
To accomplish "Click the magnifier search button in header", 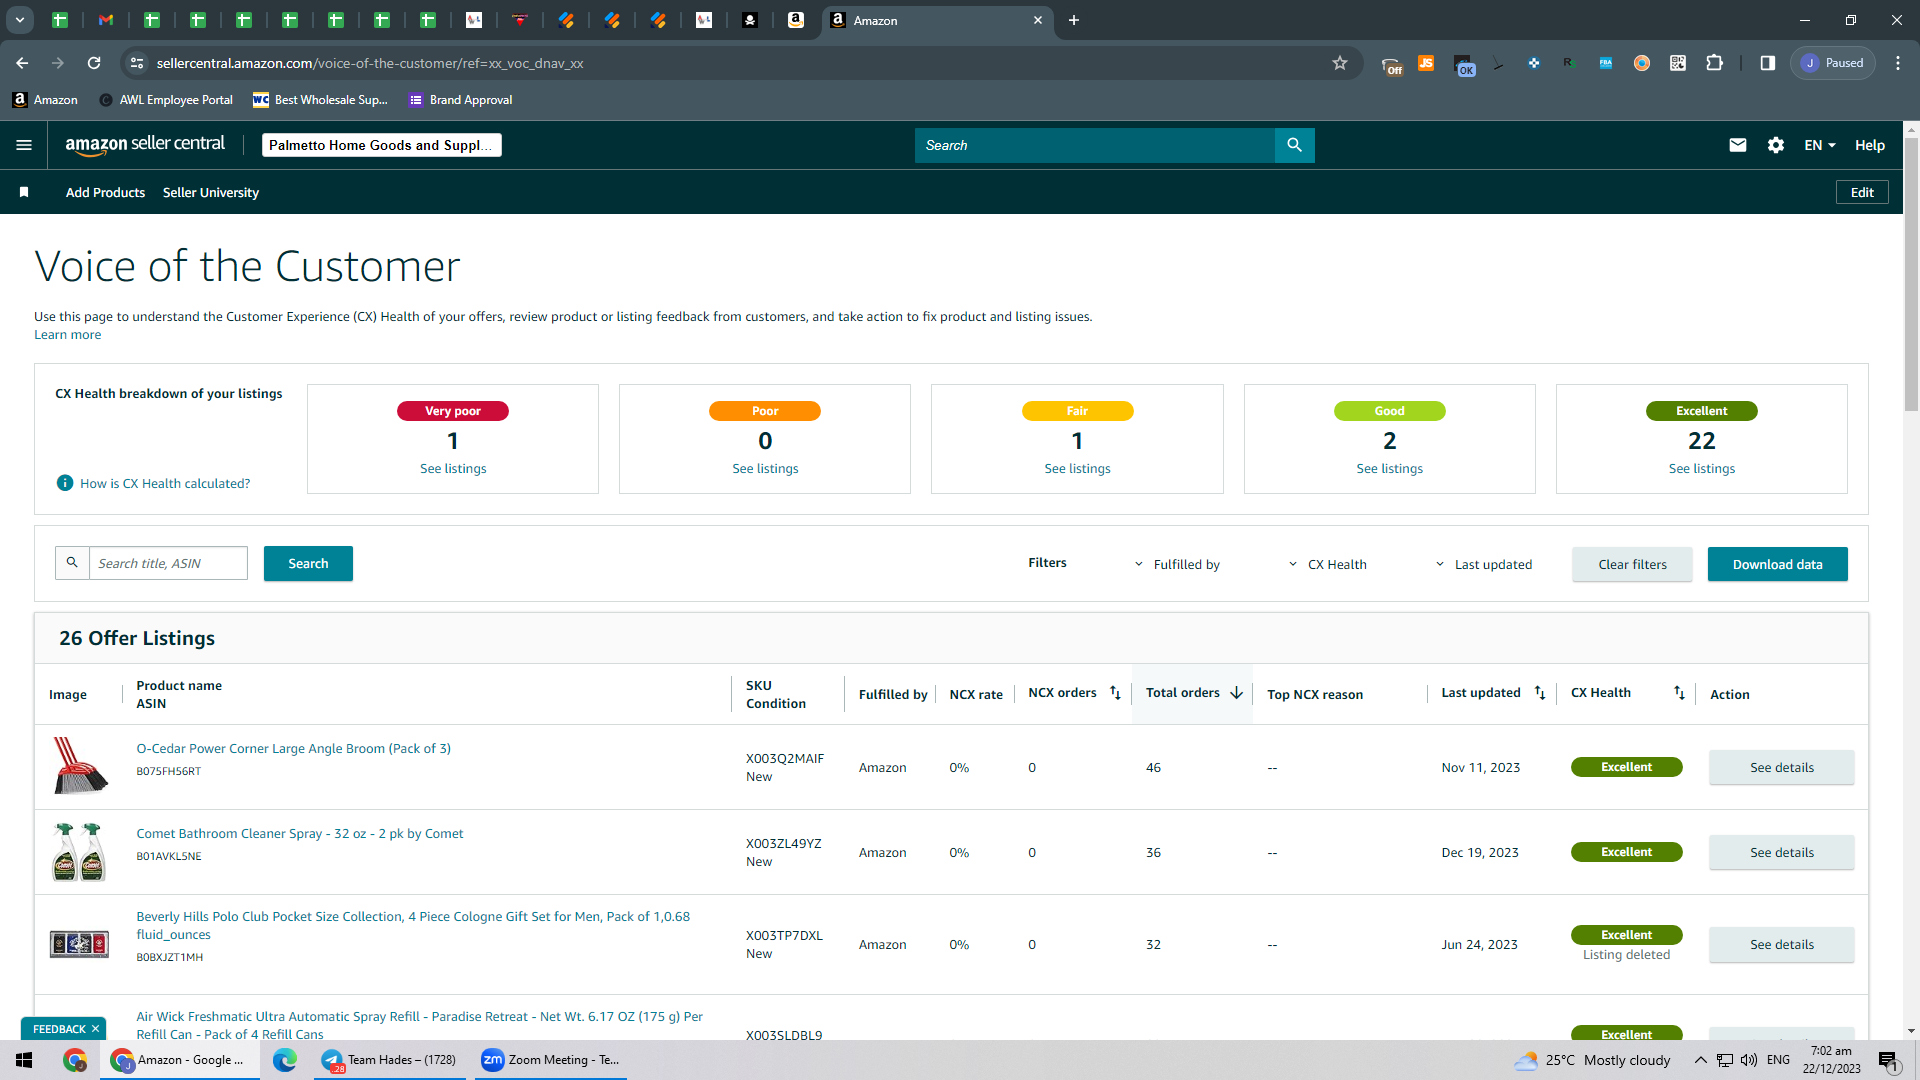I will click(x=1294, y=145).
